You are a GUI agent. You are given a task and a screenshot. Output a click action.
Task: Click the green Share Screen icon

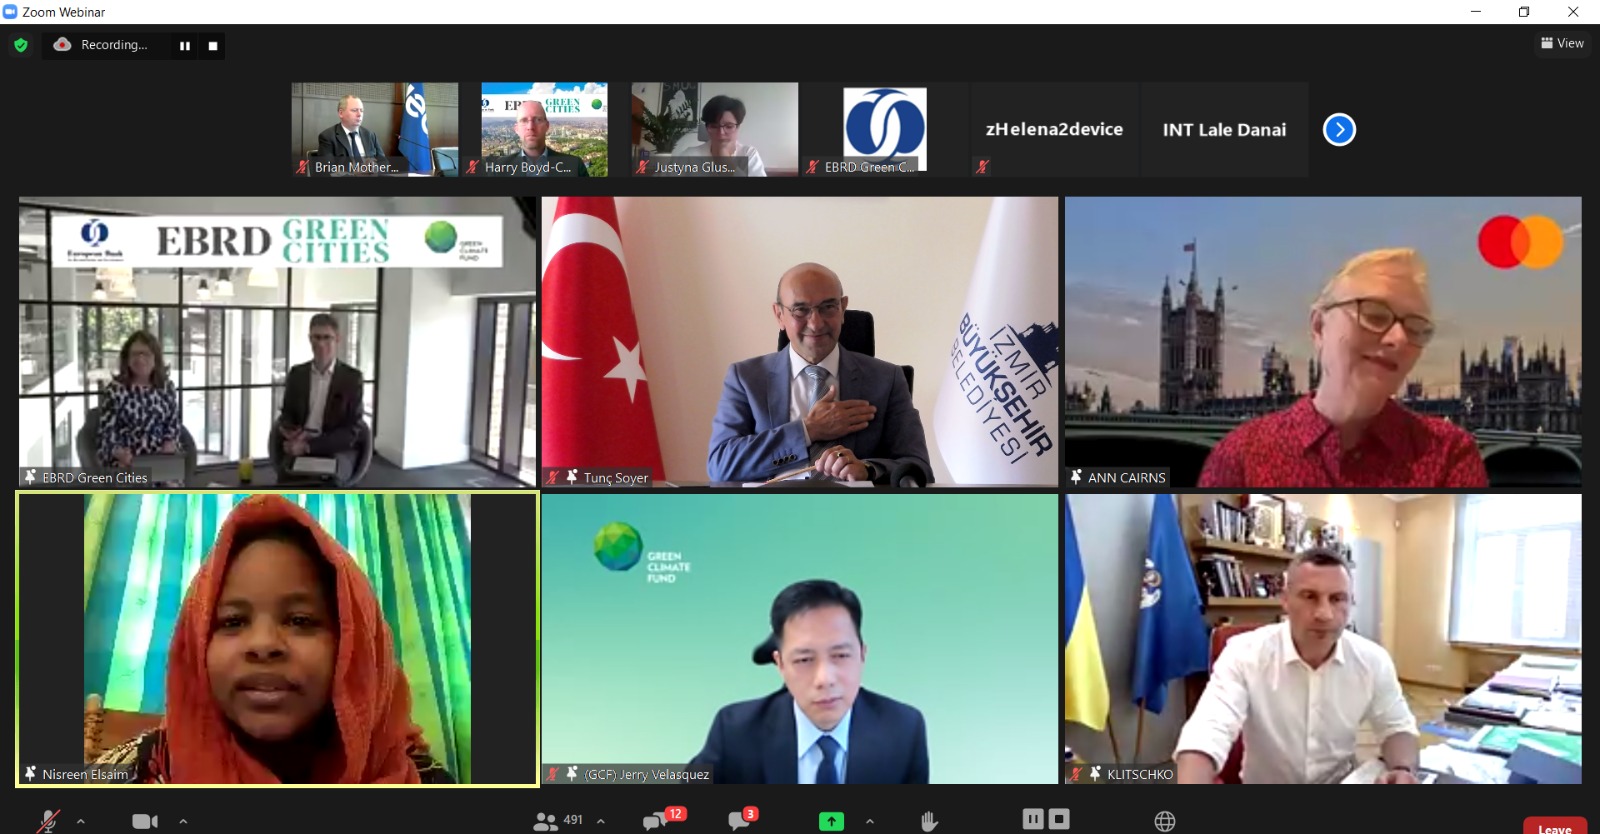(x=831, y=821)
